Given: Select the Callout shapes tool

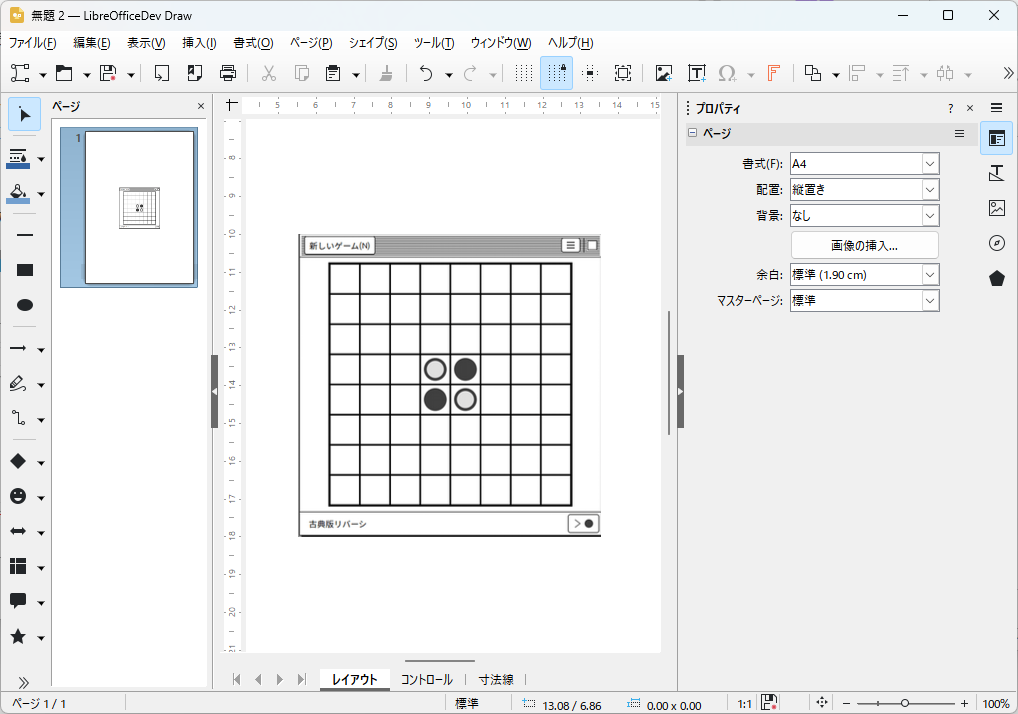Looking at the screenshot, I should click(18, 602).
